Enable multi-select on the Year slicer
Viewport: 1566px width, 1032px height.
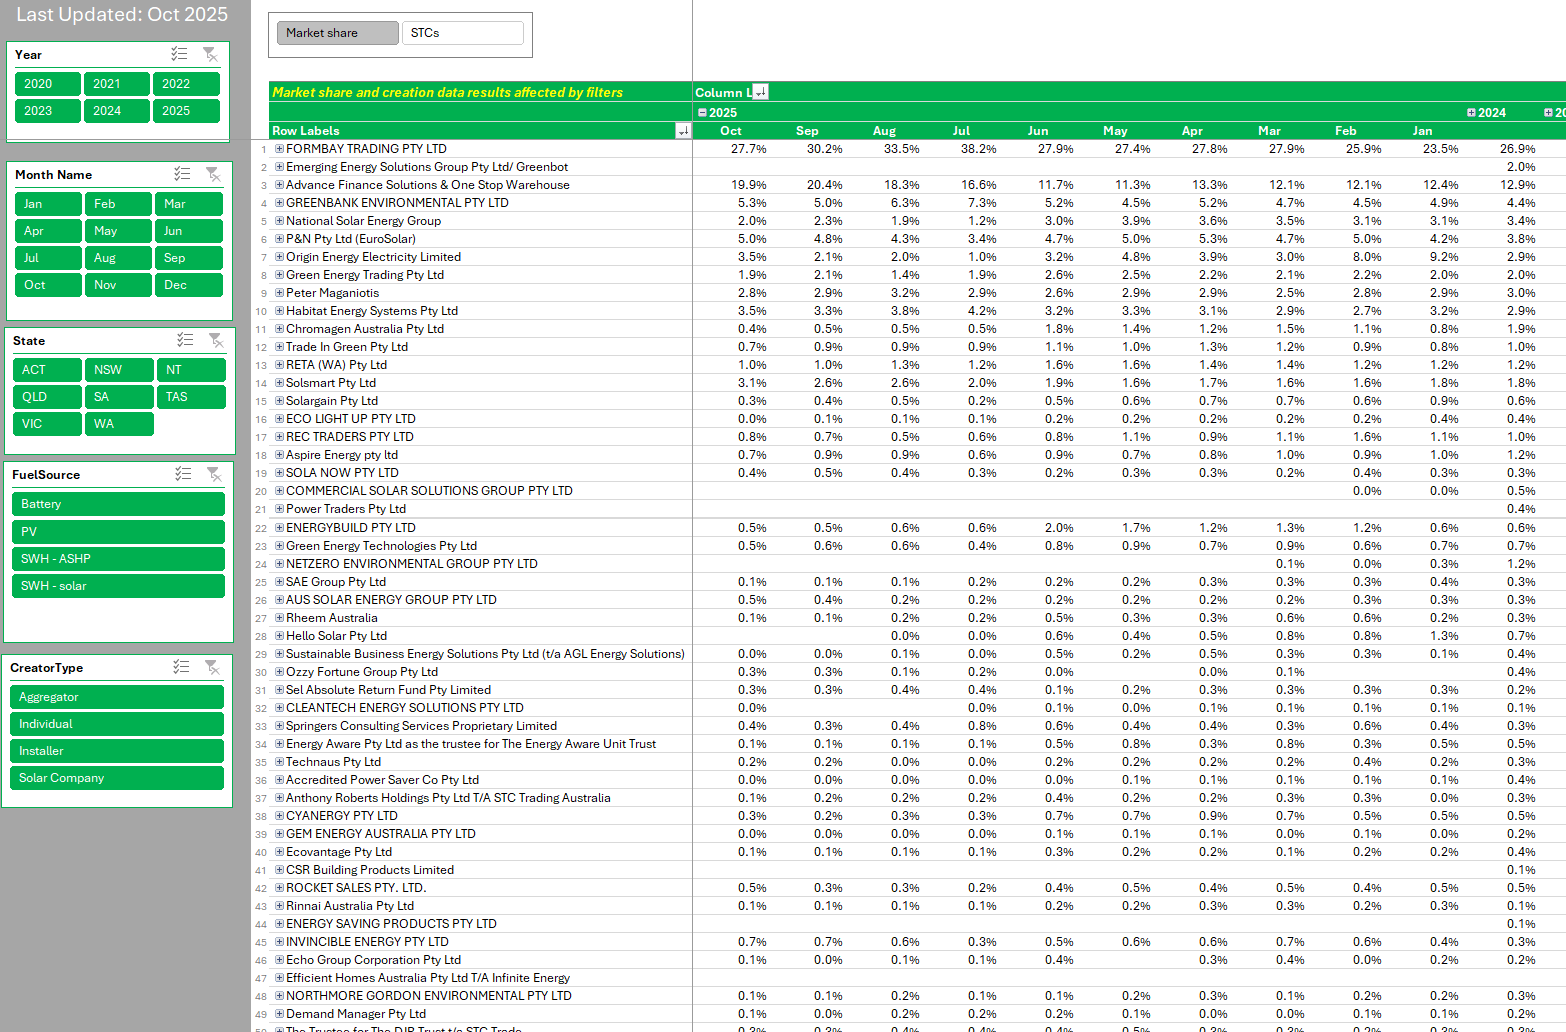coord(179,54)
